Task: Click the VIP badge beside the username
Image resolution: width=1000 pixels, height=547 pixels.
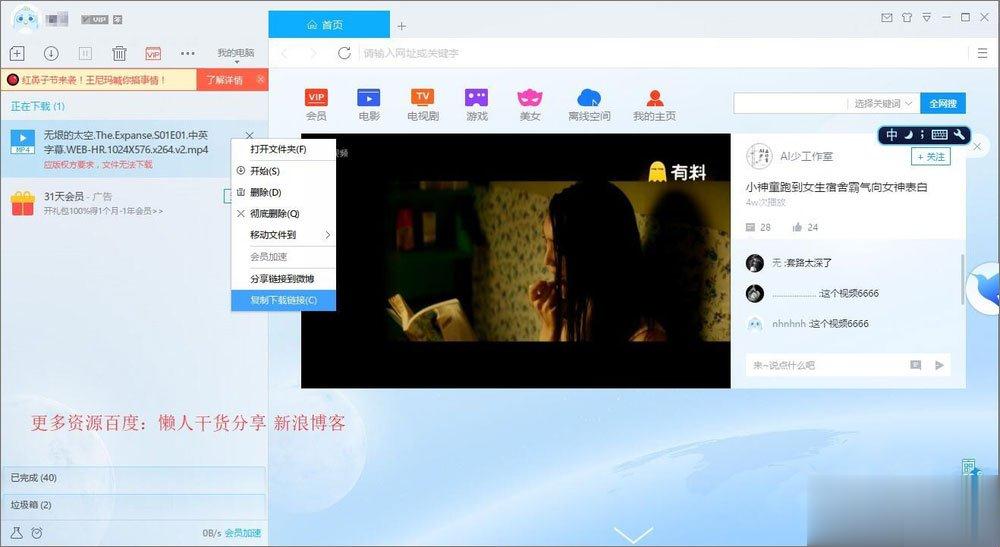Action: point(94,20)
